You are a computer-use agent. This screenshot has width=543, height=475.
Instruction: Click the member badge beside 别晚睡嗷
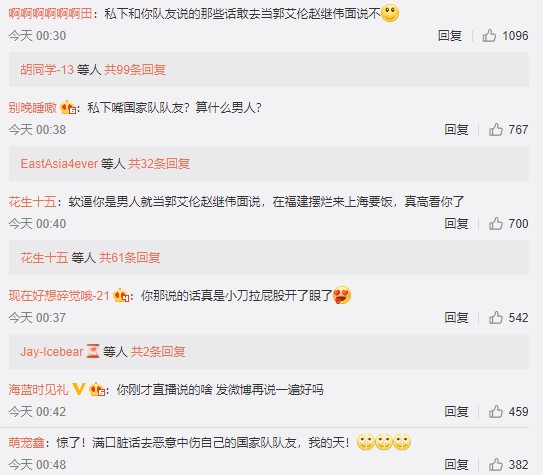click(68, 107)
